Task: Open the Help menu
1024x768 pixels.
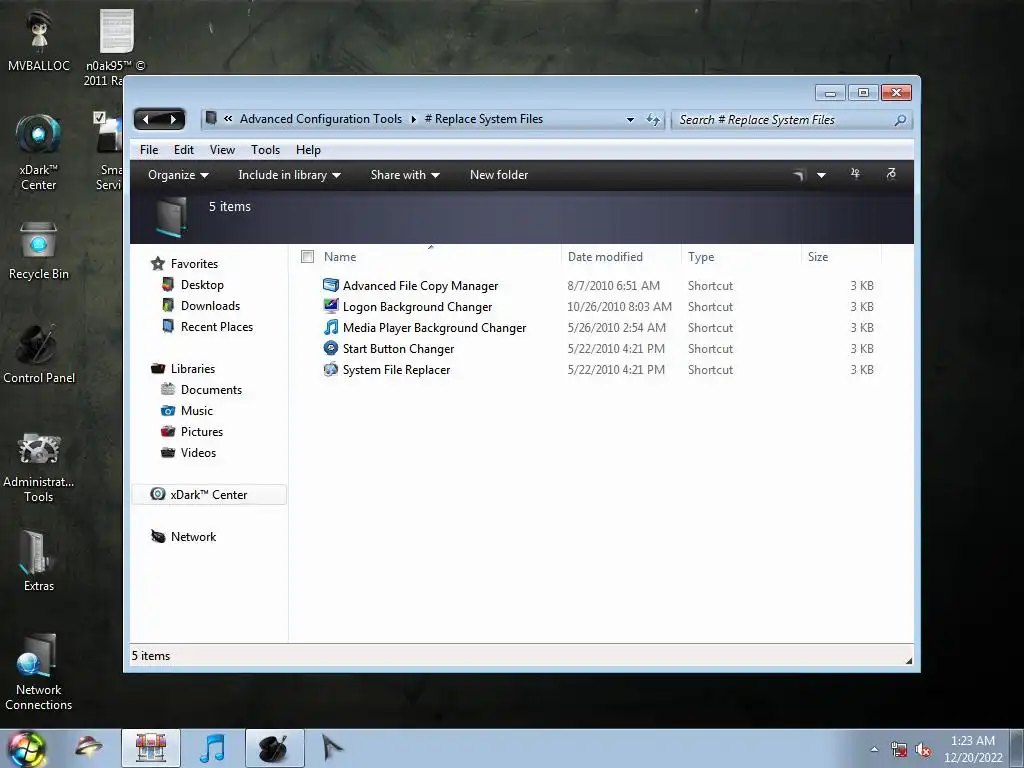Action: (x=308, y=150)
